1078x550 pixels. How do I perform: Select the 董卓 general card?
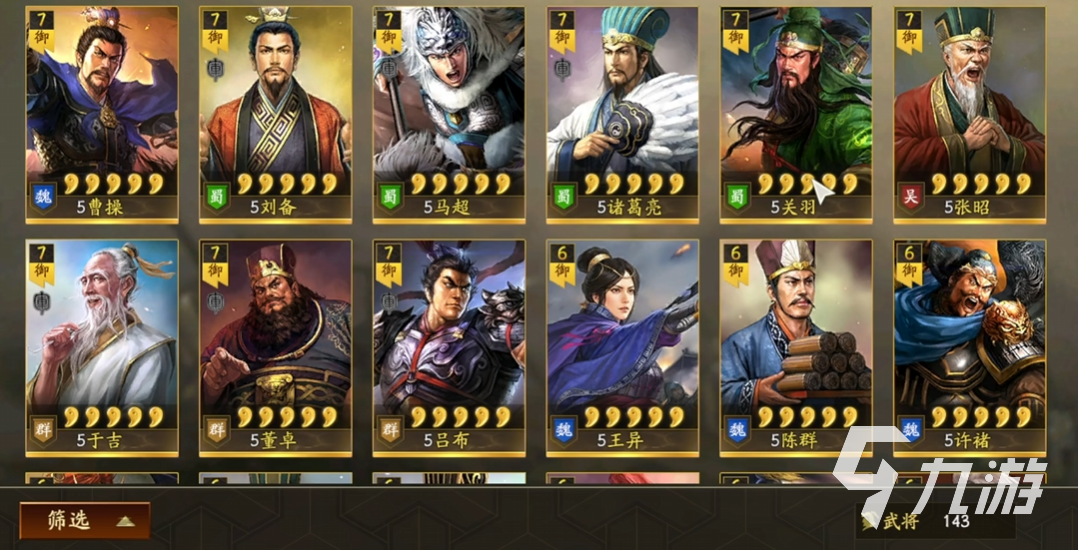click(x=275, y=348)
